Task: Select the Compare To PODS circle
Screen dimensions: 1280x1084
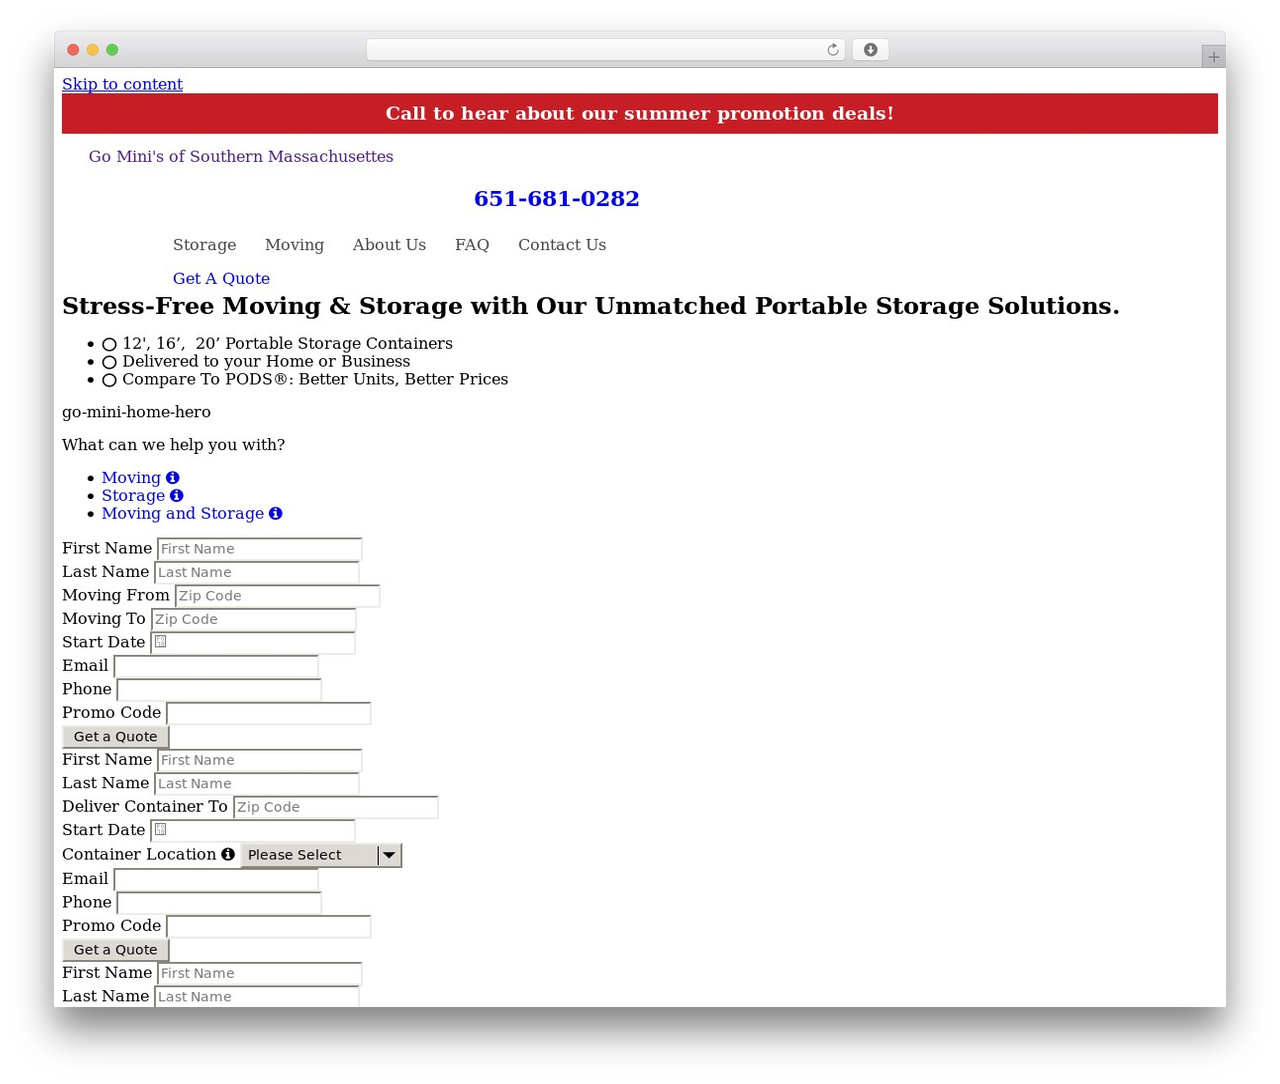Action: pos(109,380)
